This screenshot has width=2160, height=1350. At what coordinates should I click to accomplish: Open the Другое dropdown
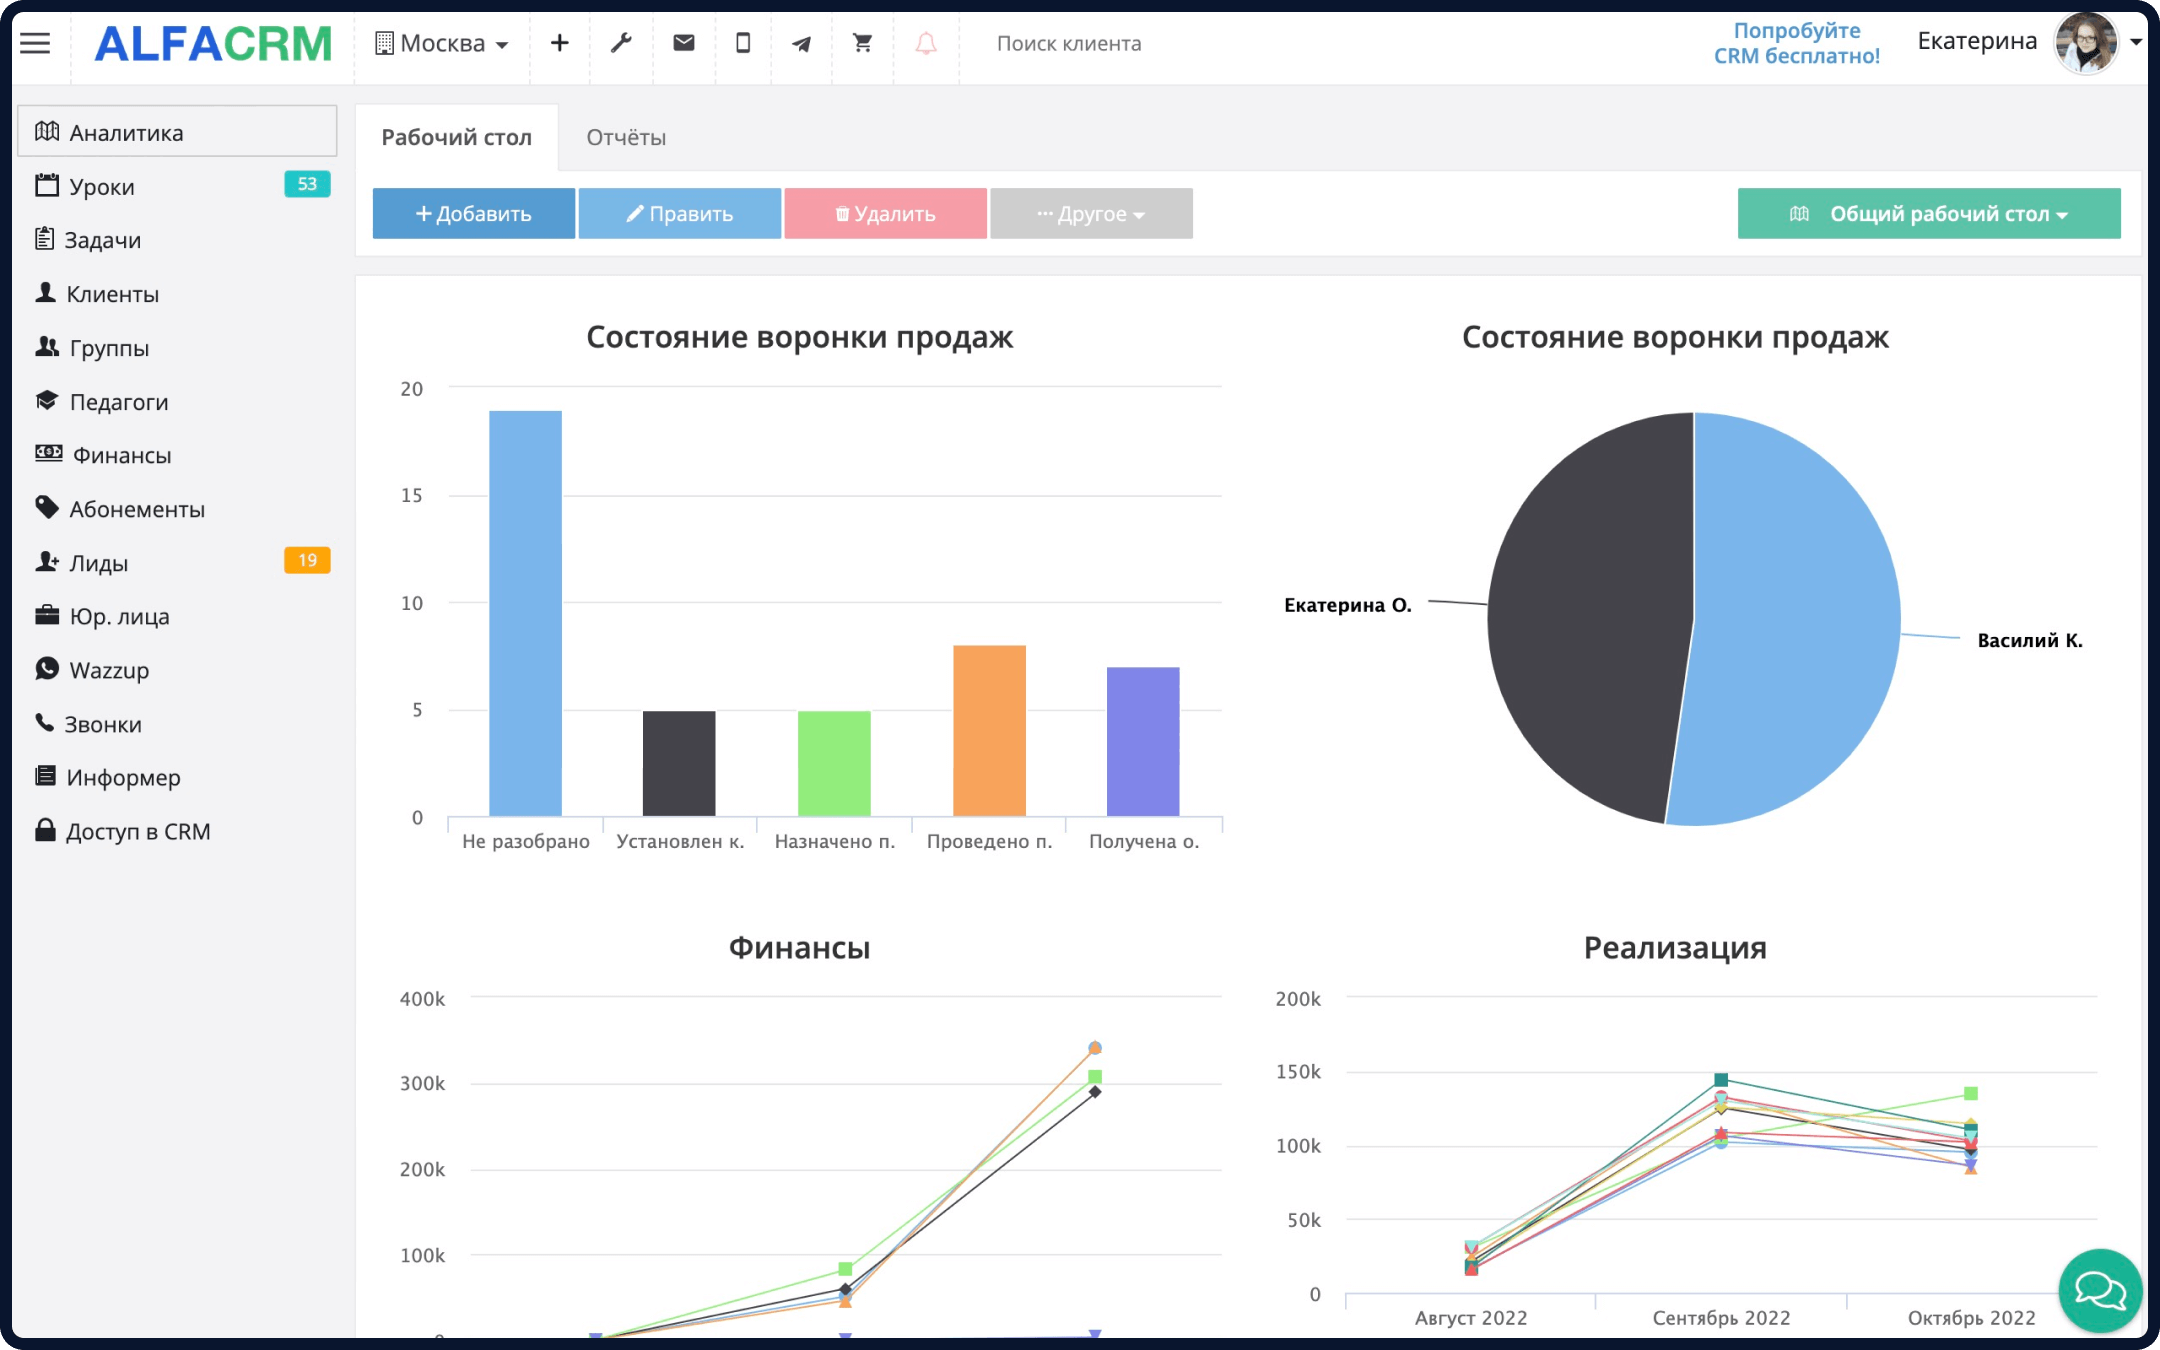point(1090,213)
